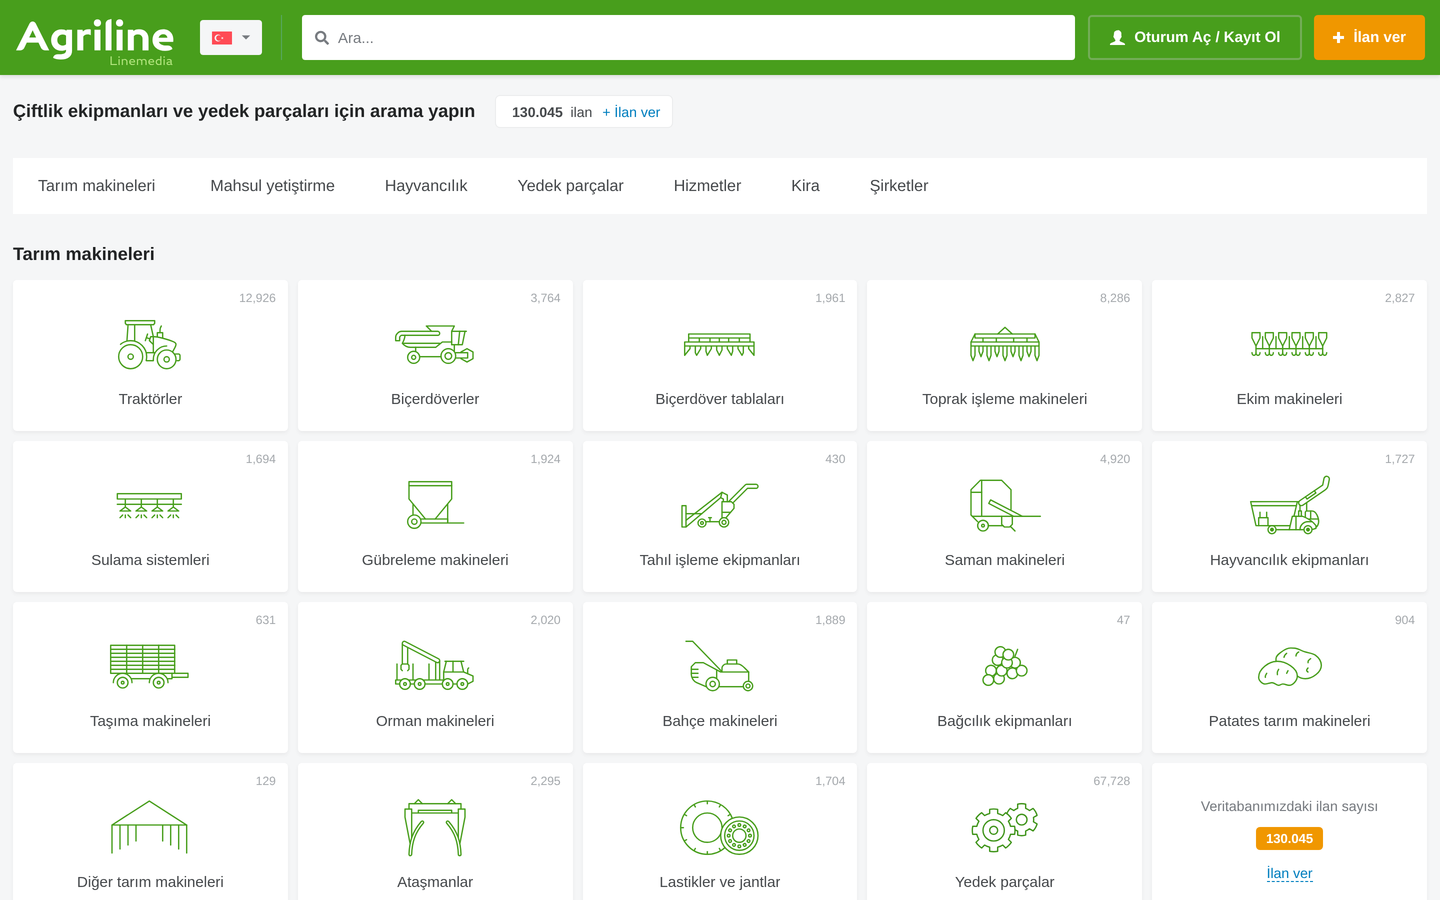Click the Gübreleme makineleri label
The height and width of the screenshot is (900, 1440).
tap(435, 560)
